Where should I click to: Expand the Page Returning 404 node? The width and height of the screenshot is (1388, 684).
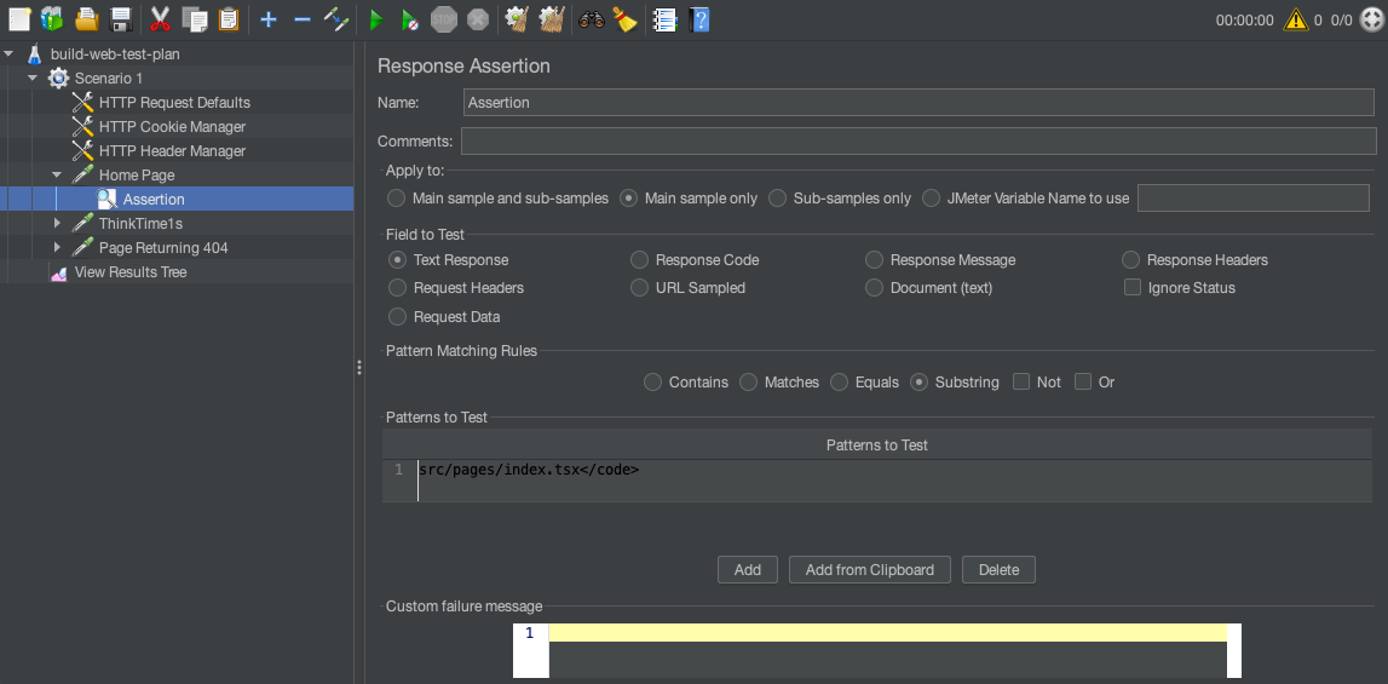pyautogui.click(x=59, y=247)
